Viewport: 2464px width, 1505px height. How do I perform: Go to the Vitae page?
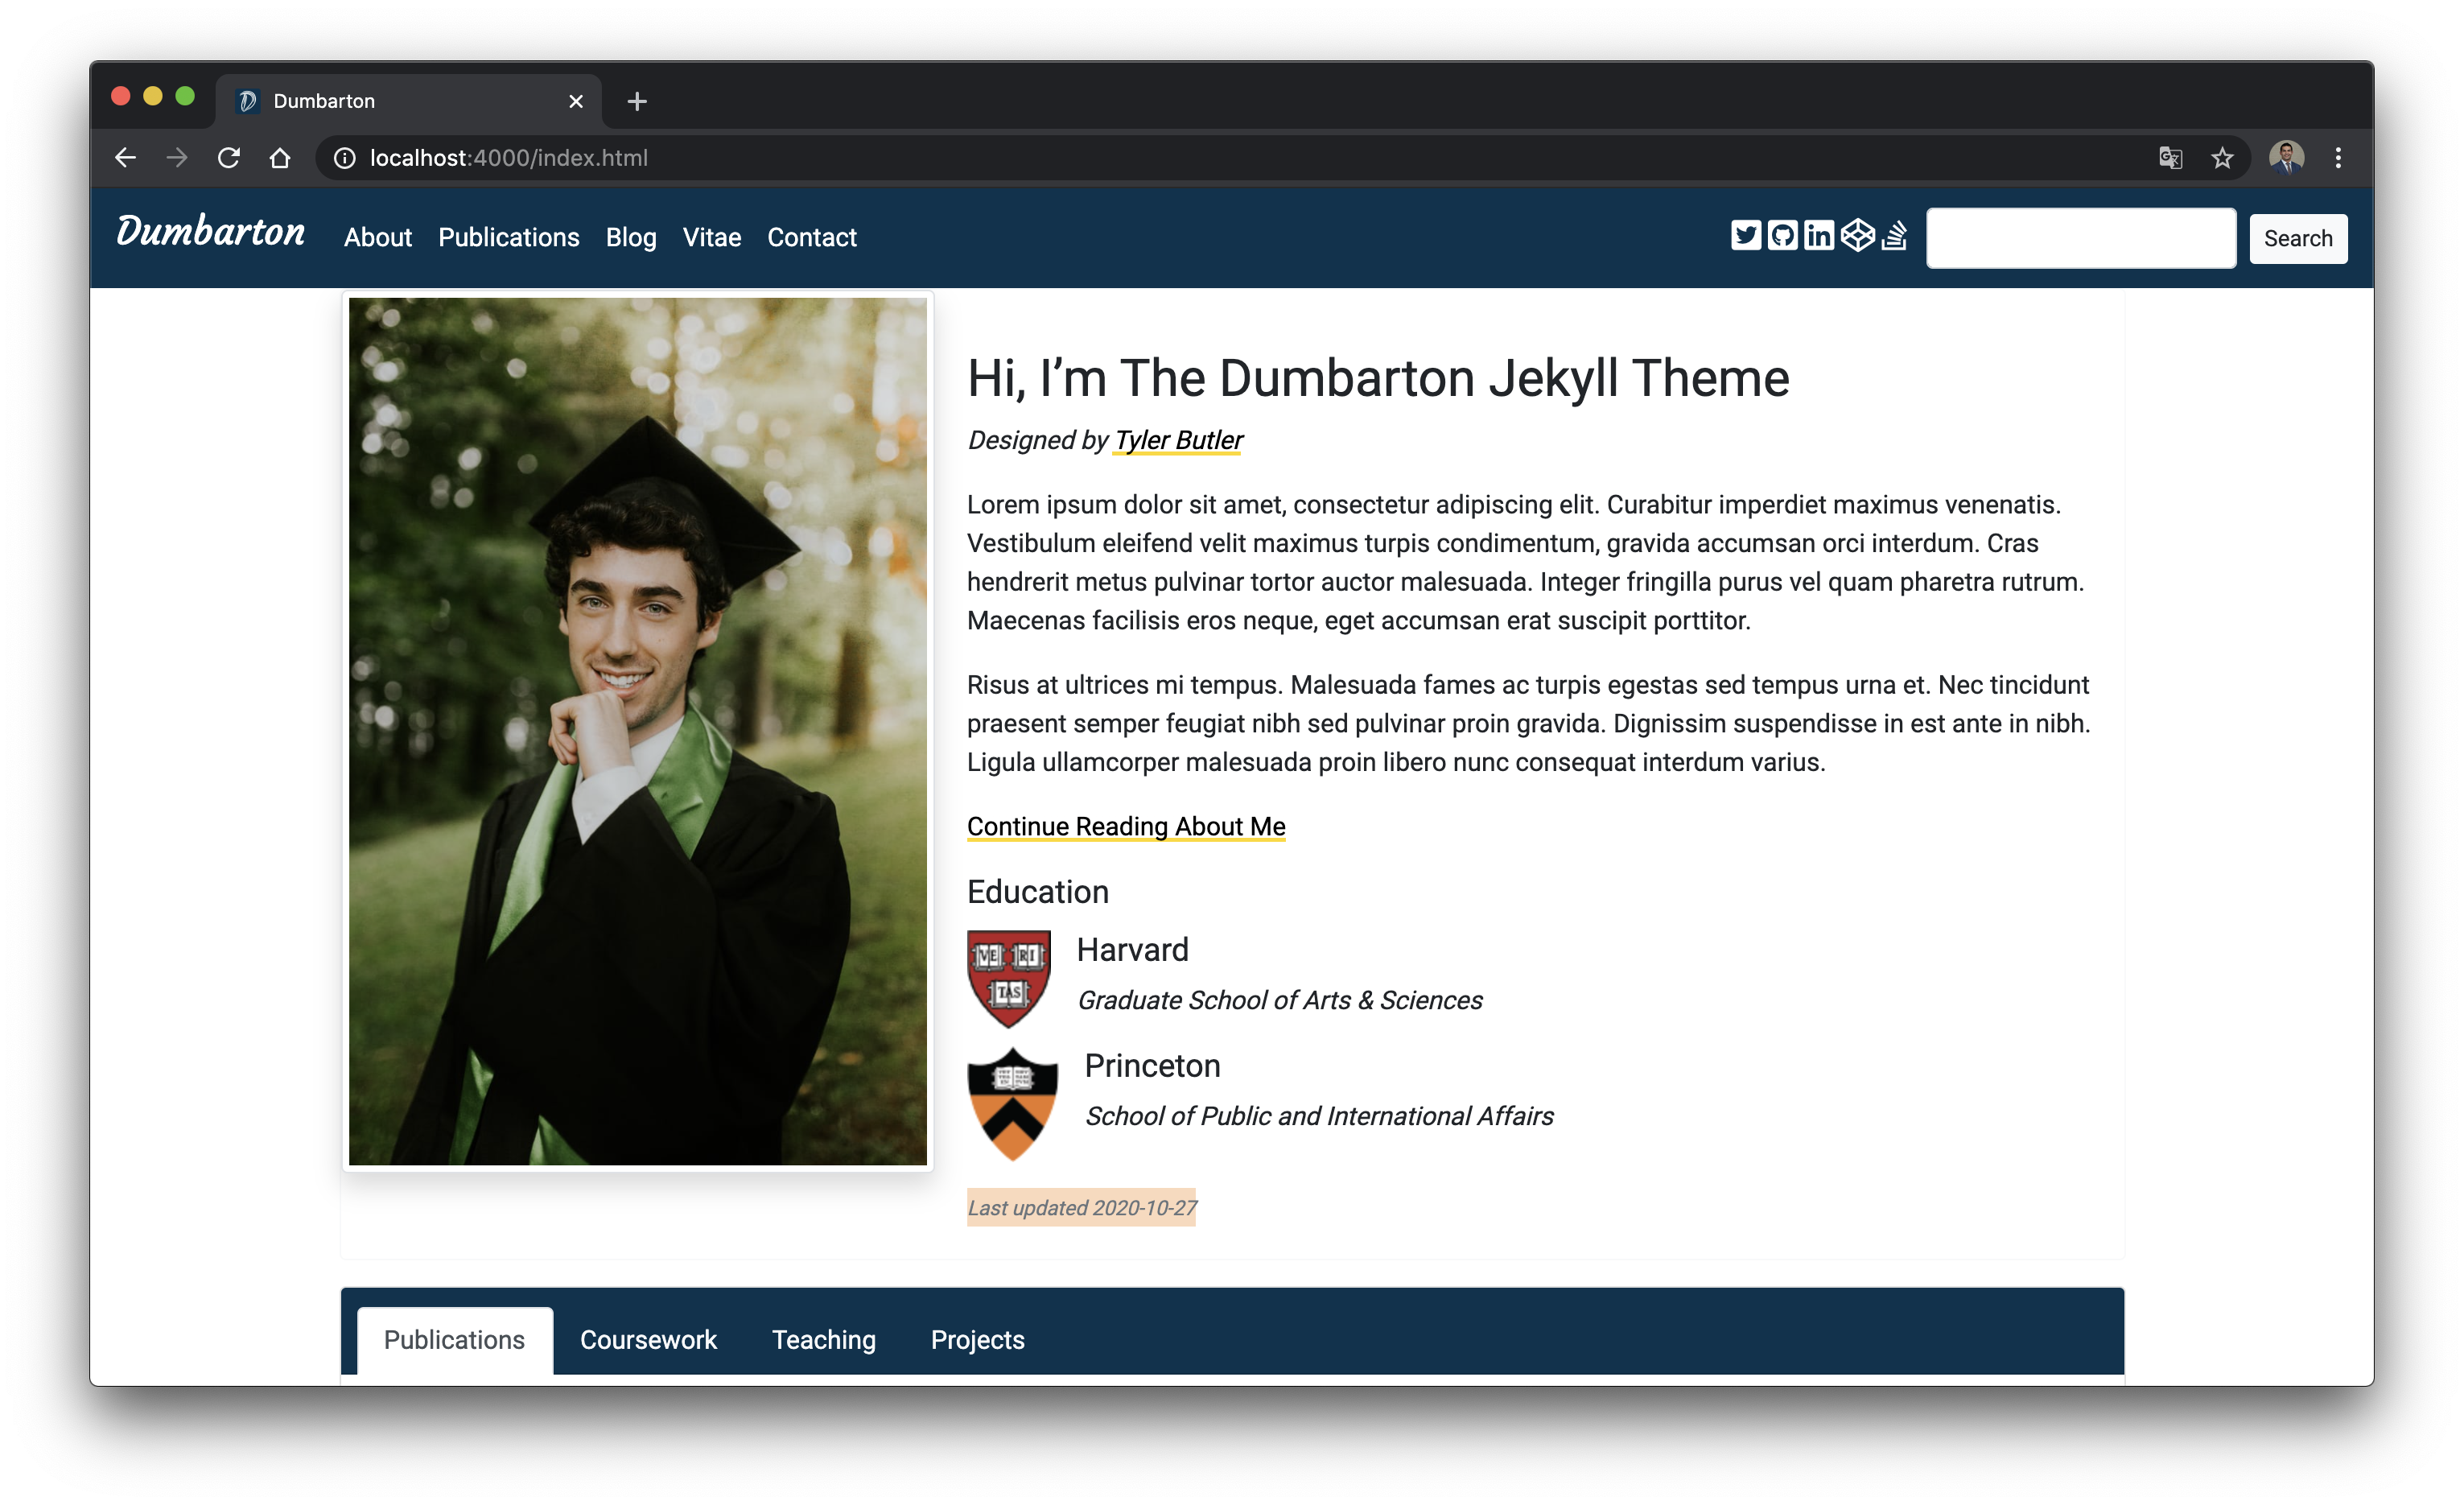(711, 238)
